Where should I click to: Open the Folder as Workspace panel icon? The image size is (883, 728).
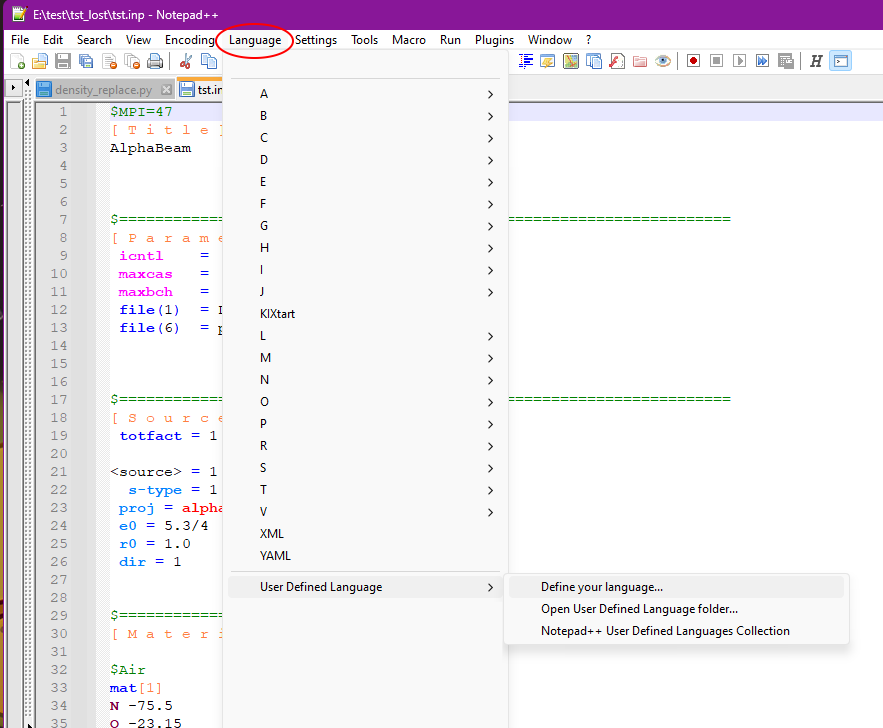[641, 60]
